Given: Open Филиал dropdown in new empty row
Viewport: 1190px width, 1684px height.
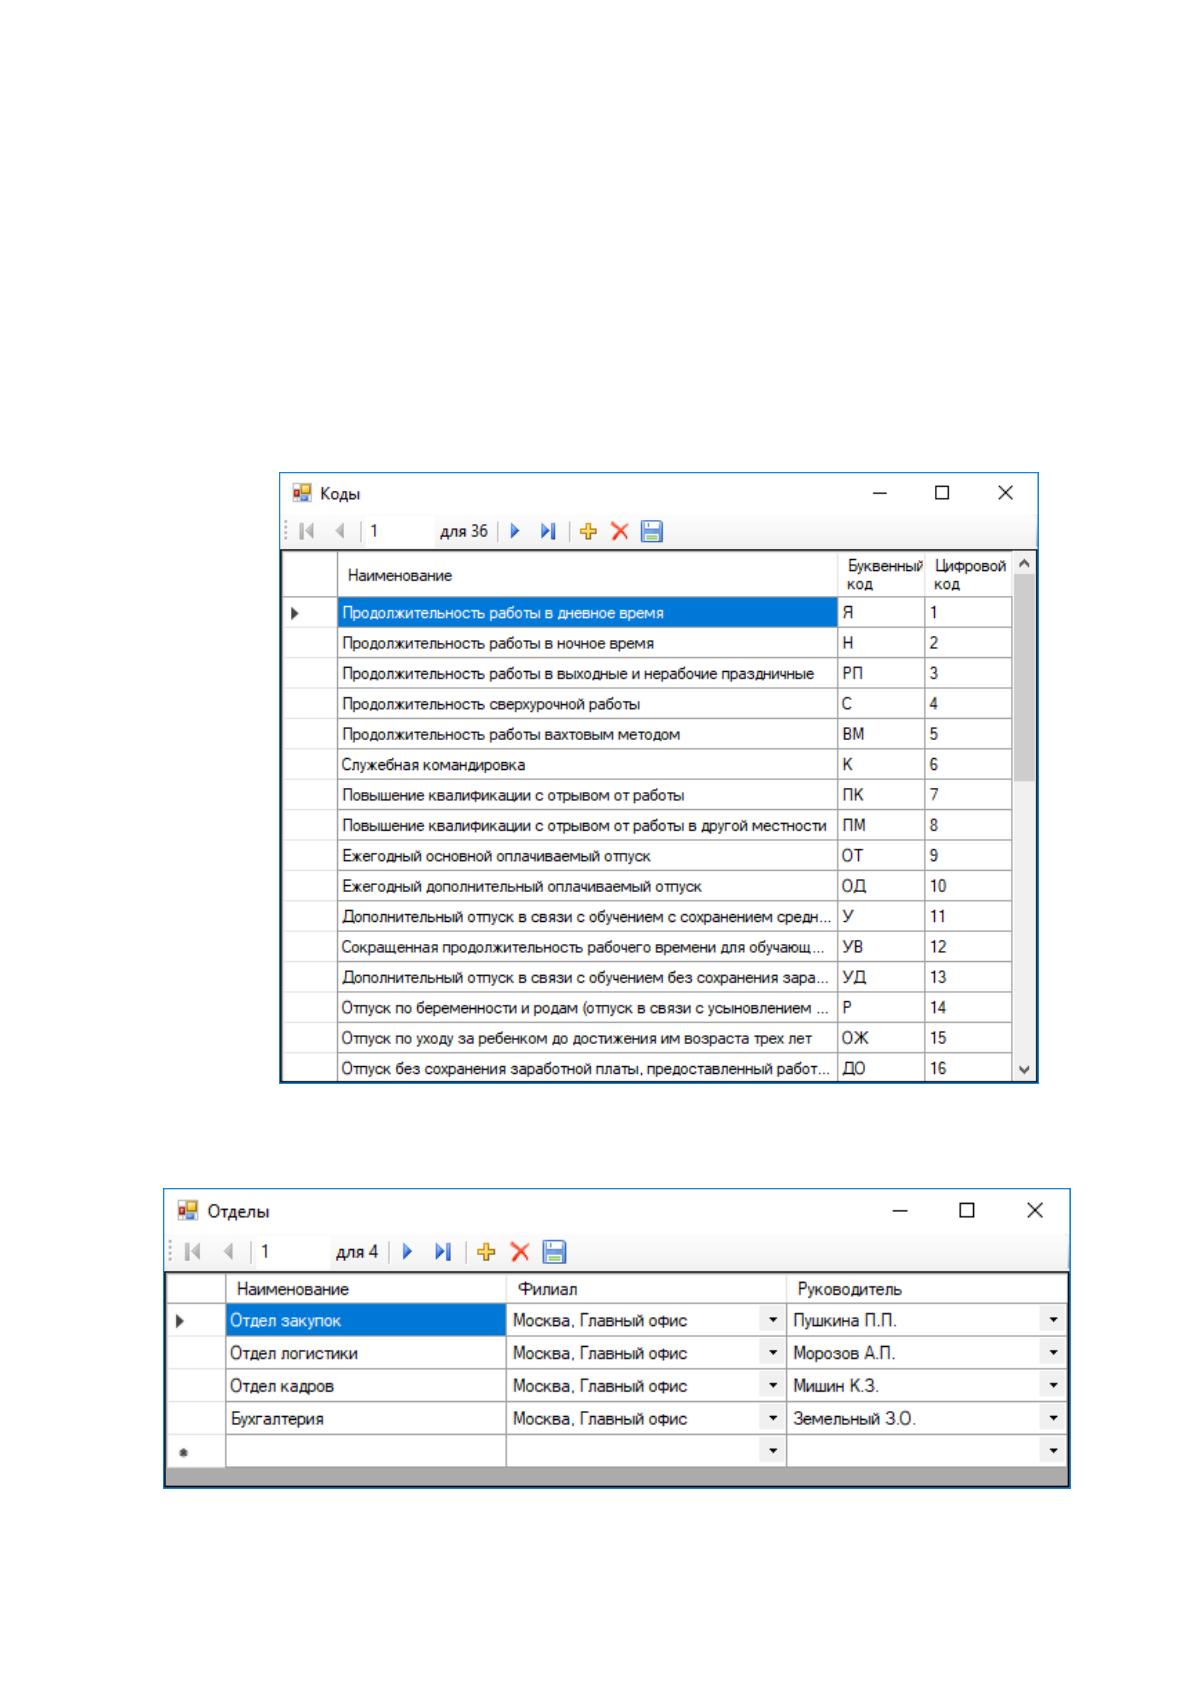Looking at the screenshot, I should [x=773, y=1450].
